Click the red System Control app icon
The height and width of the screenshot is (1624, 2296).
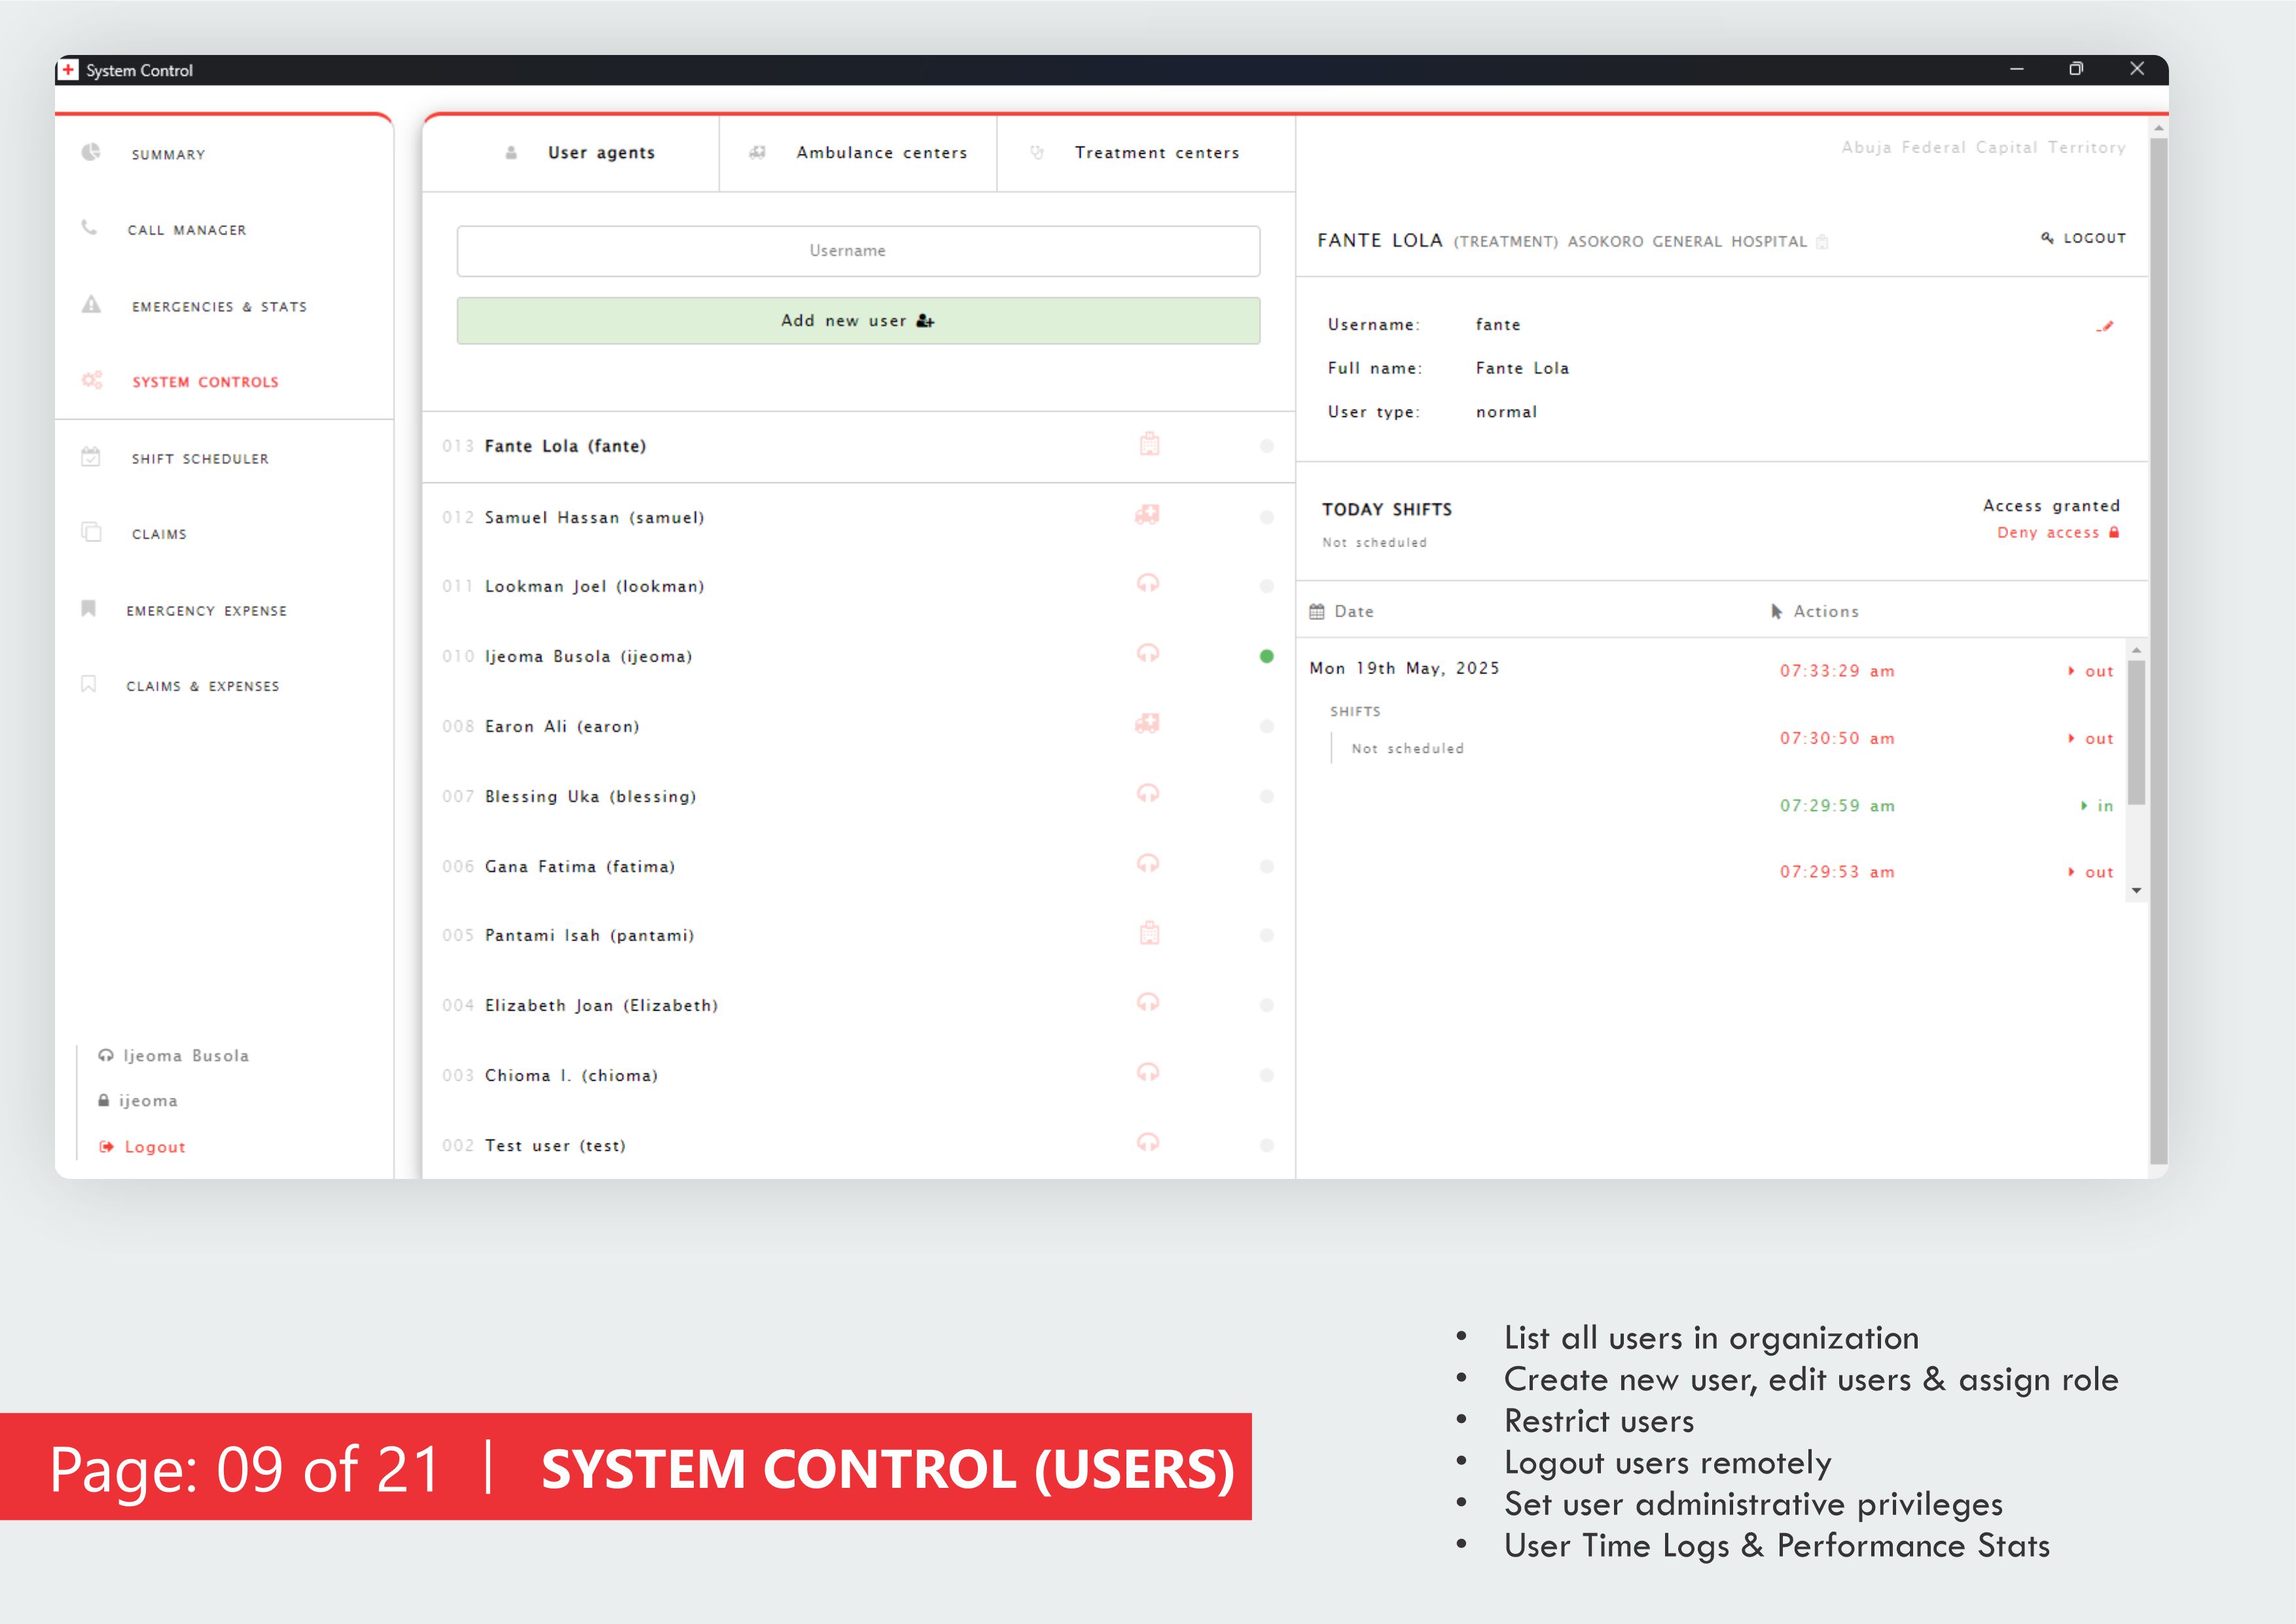pos(69,70)
